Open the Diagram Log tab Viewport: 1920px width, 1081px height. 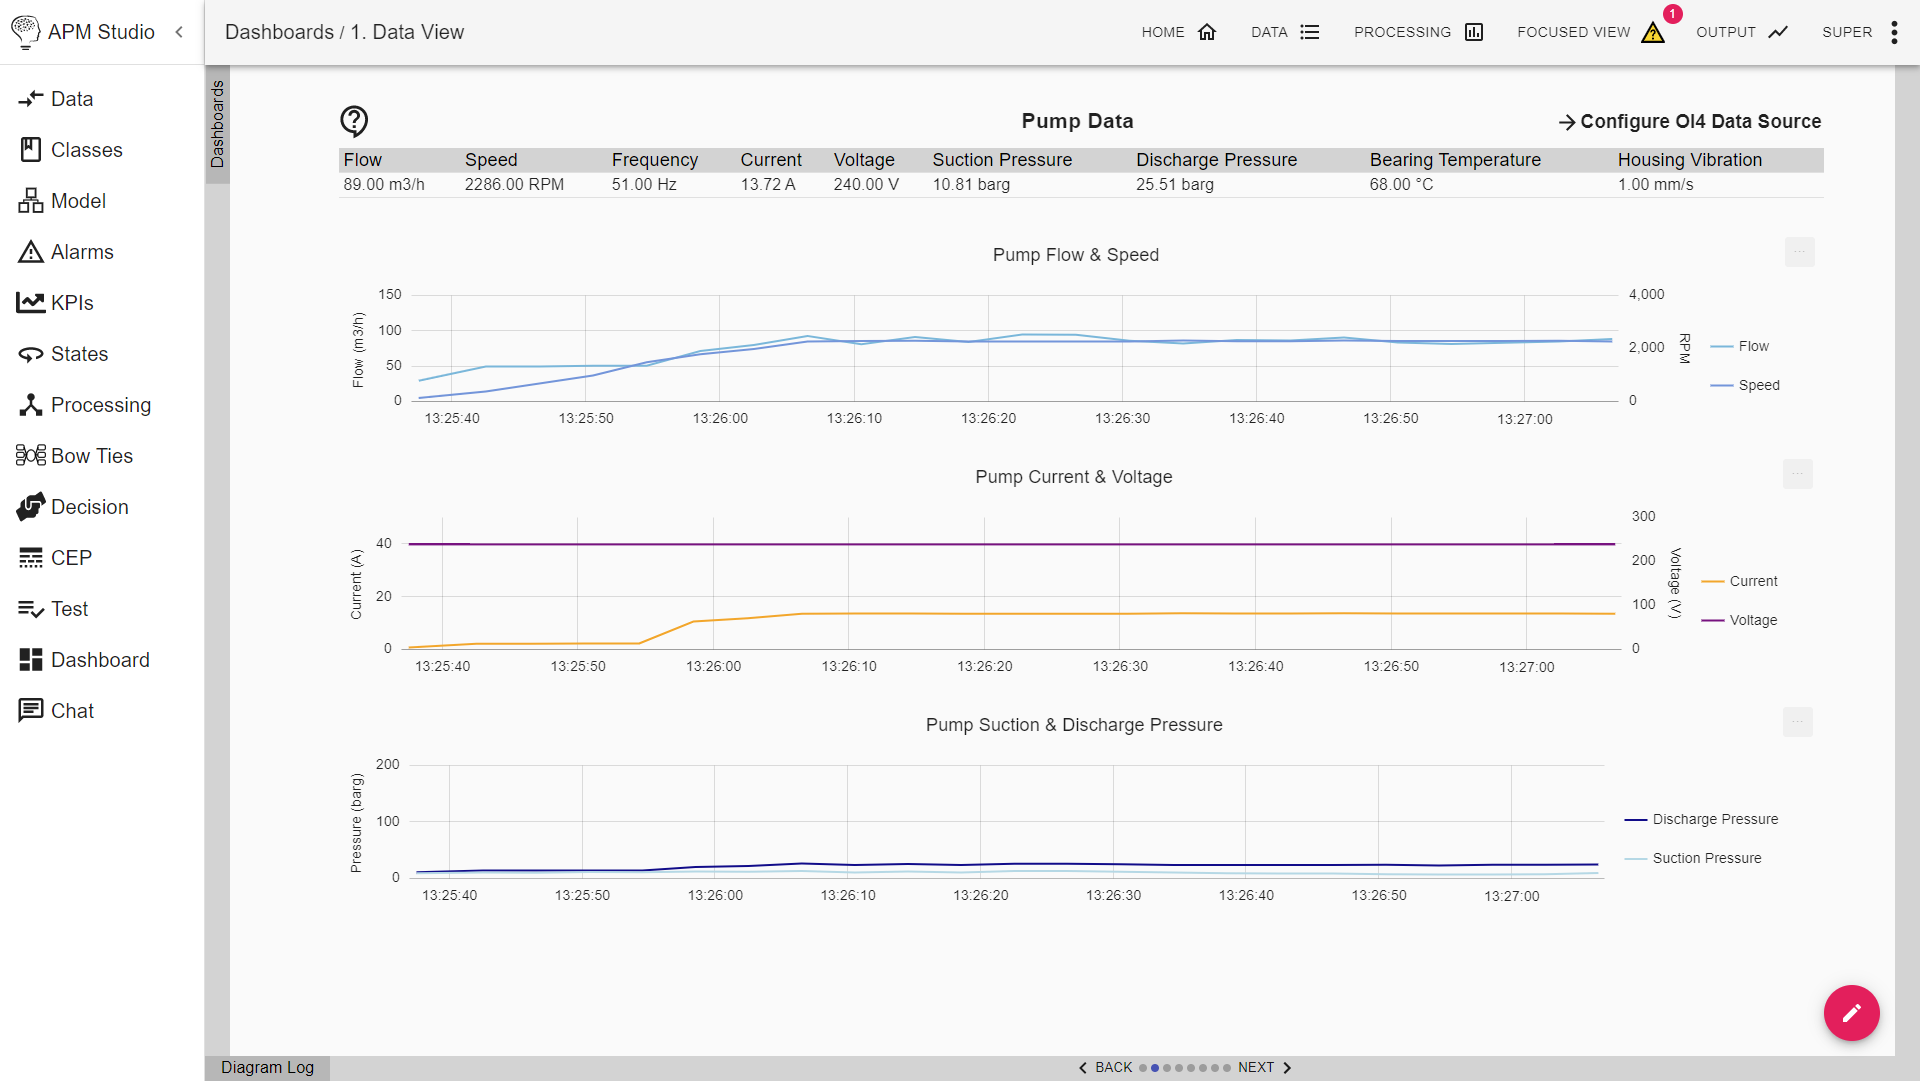pos(267,1067)
